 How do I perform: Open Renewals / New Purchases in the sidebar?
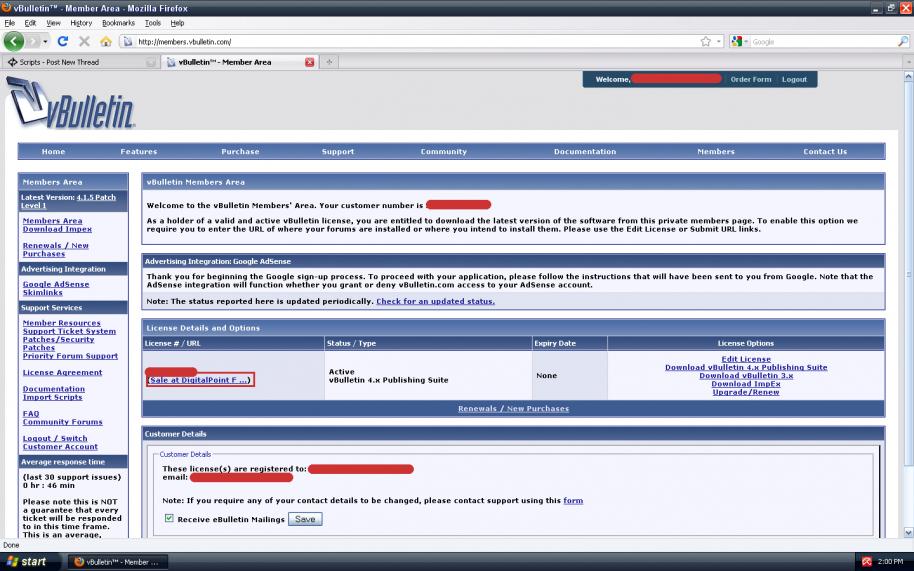coord(55,249)
